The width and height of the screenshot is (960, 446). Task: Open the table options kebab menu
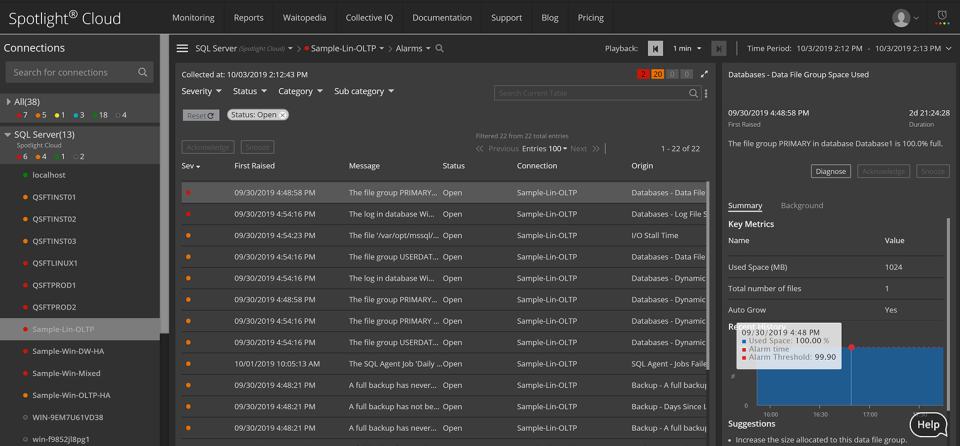[706, 93]
